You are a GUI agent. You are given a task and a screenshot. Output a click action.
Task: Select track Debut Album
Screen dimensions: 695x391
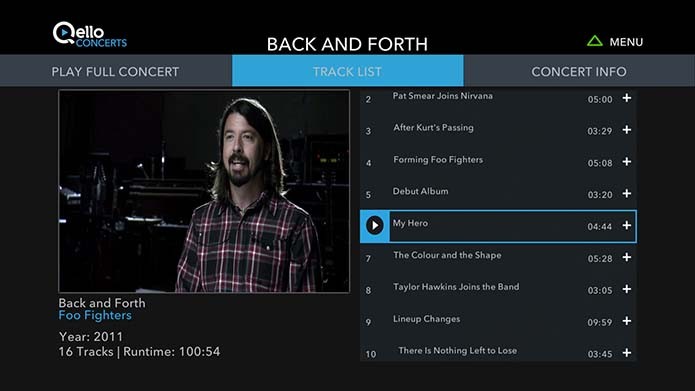(x=498, y=194)
